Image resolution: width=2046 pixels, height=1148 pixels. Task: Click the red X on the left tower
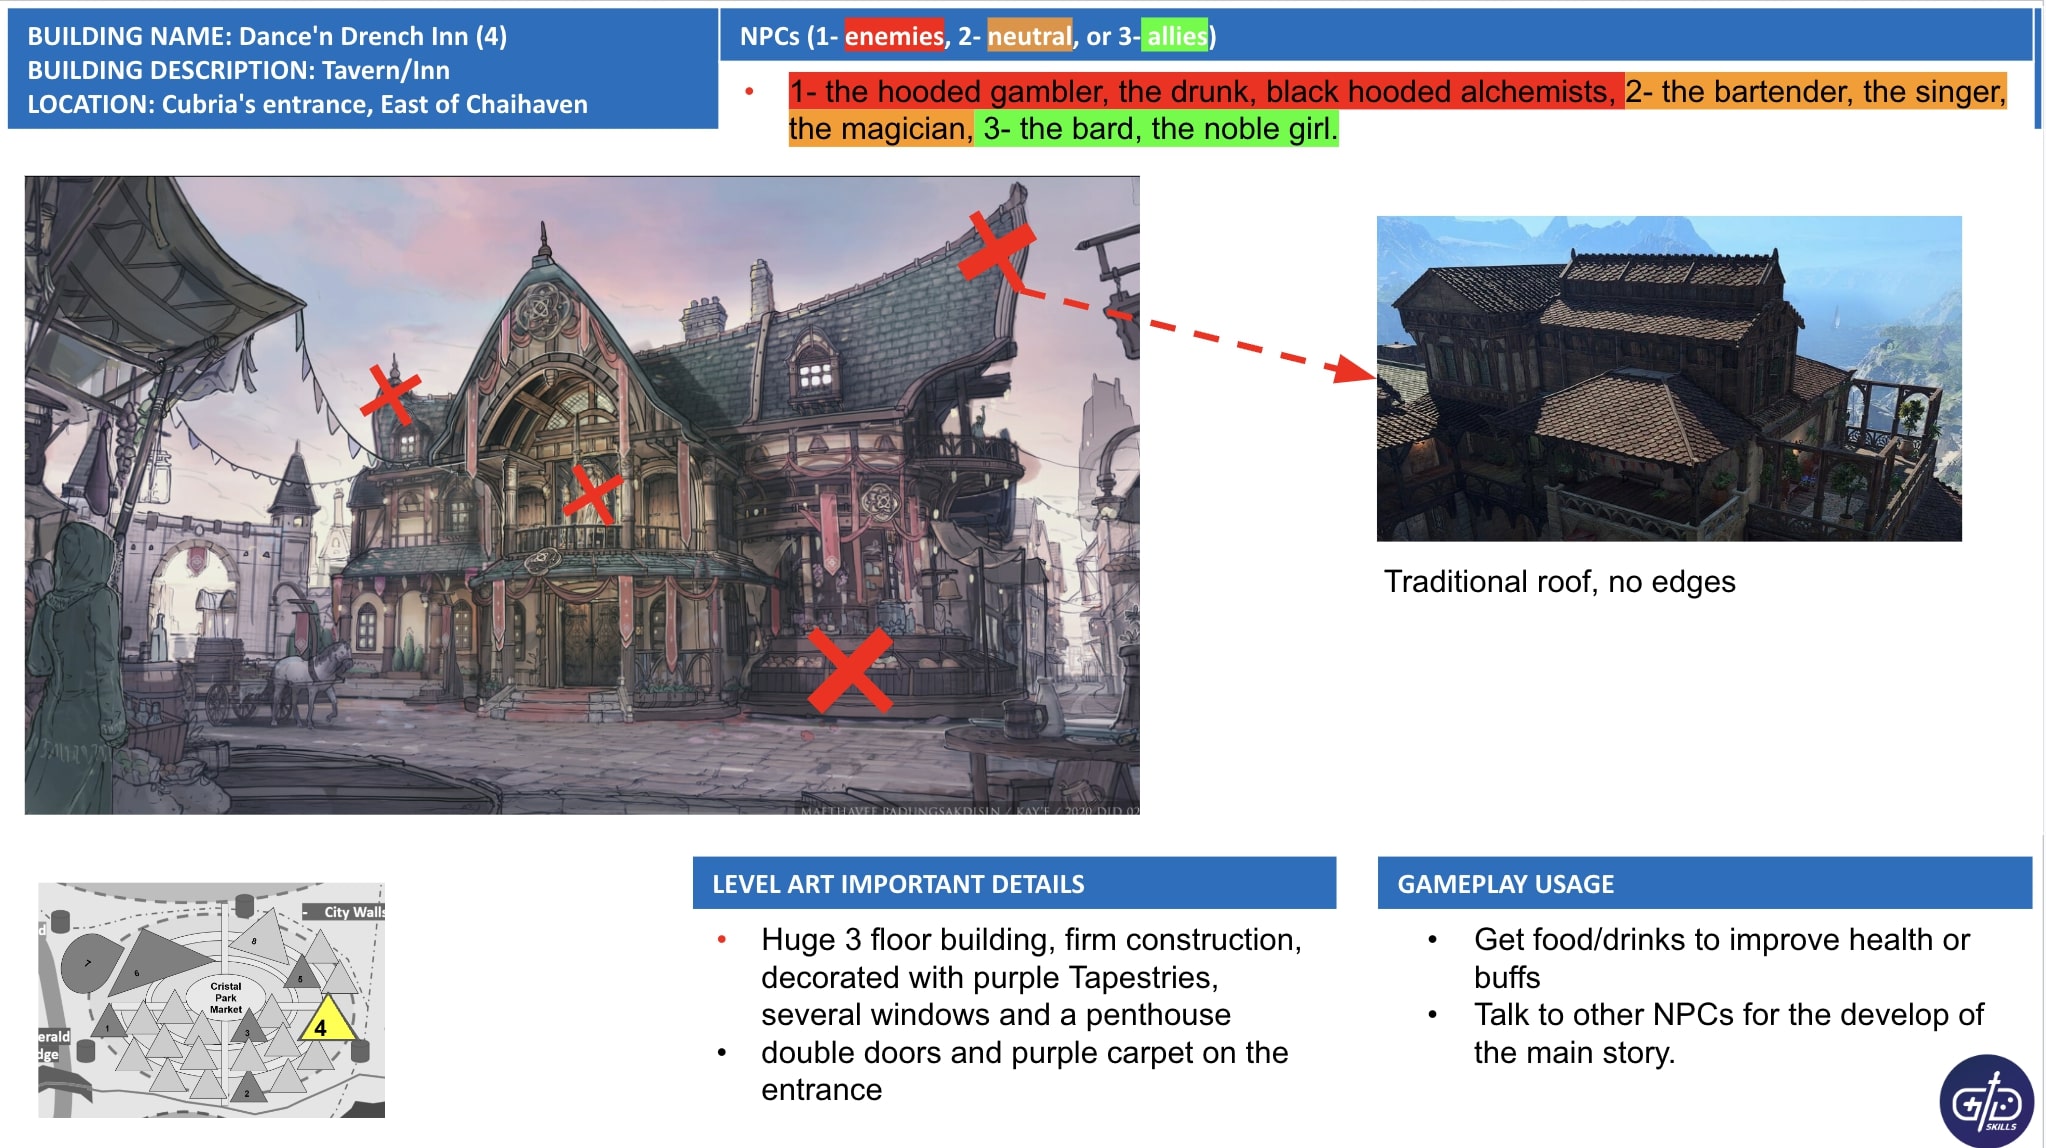coord(390,395)
